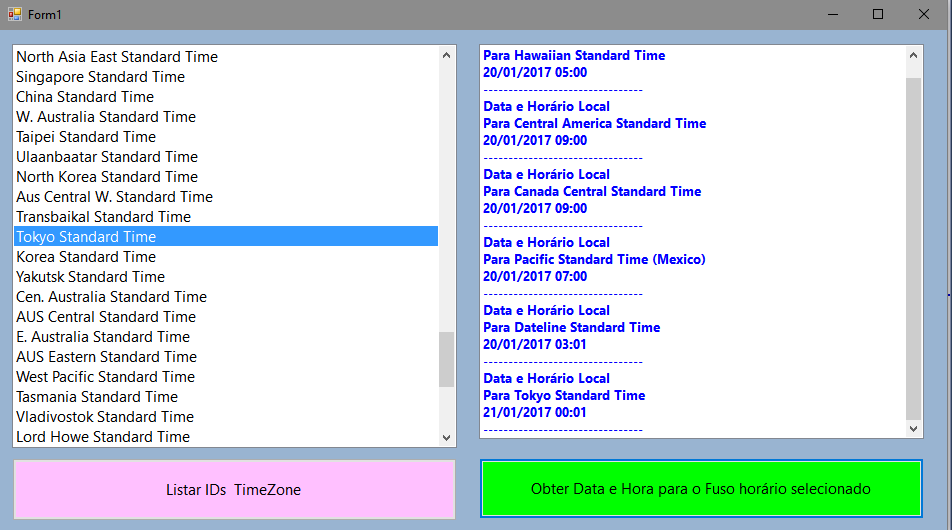Select Singapore Standard Time in list

point(226,76)
